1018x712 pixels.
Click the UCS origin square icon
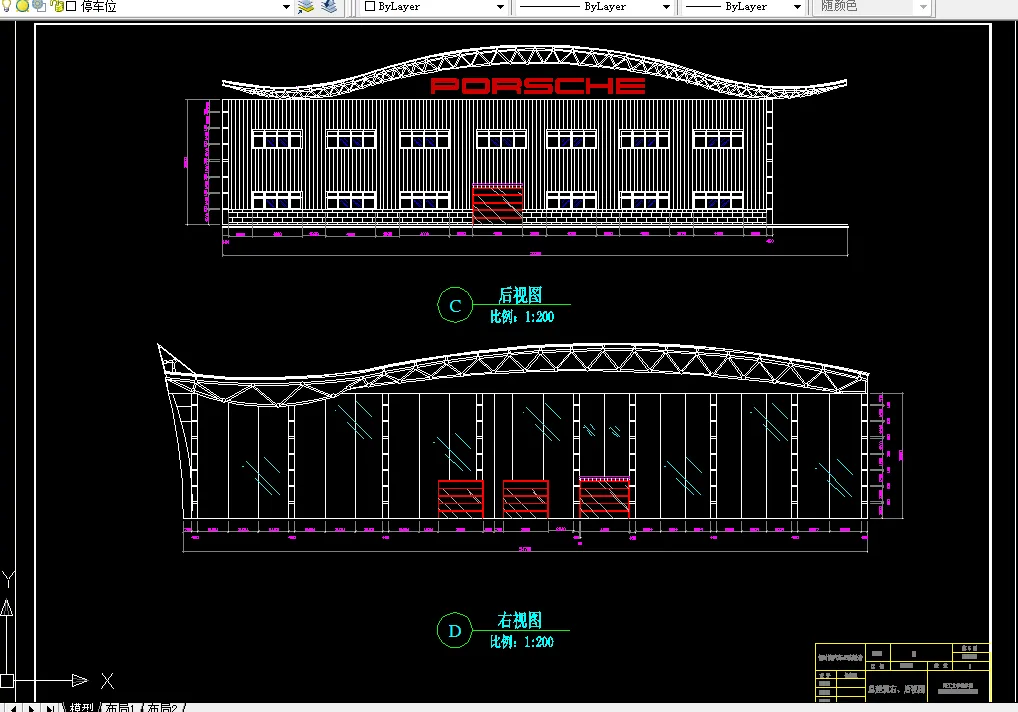(6, 681)
